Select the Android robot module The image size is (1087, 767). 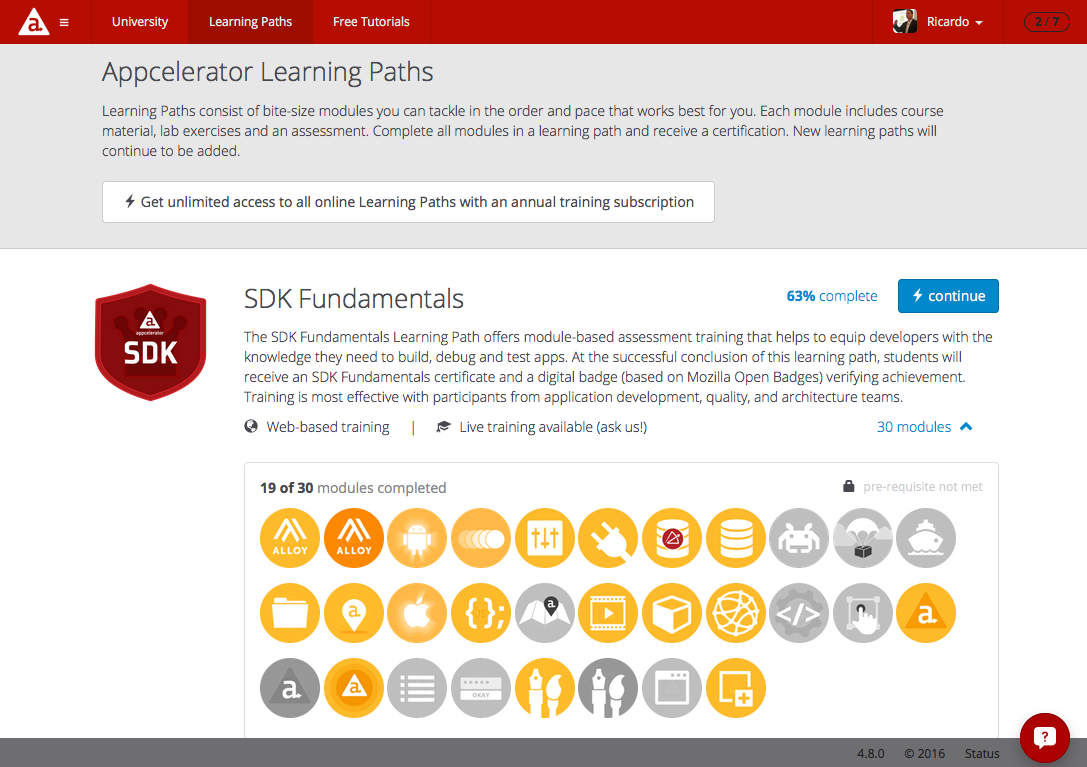[x=417, y=538]
